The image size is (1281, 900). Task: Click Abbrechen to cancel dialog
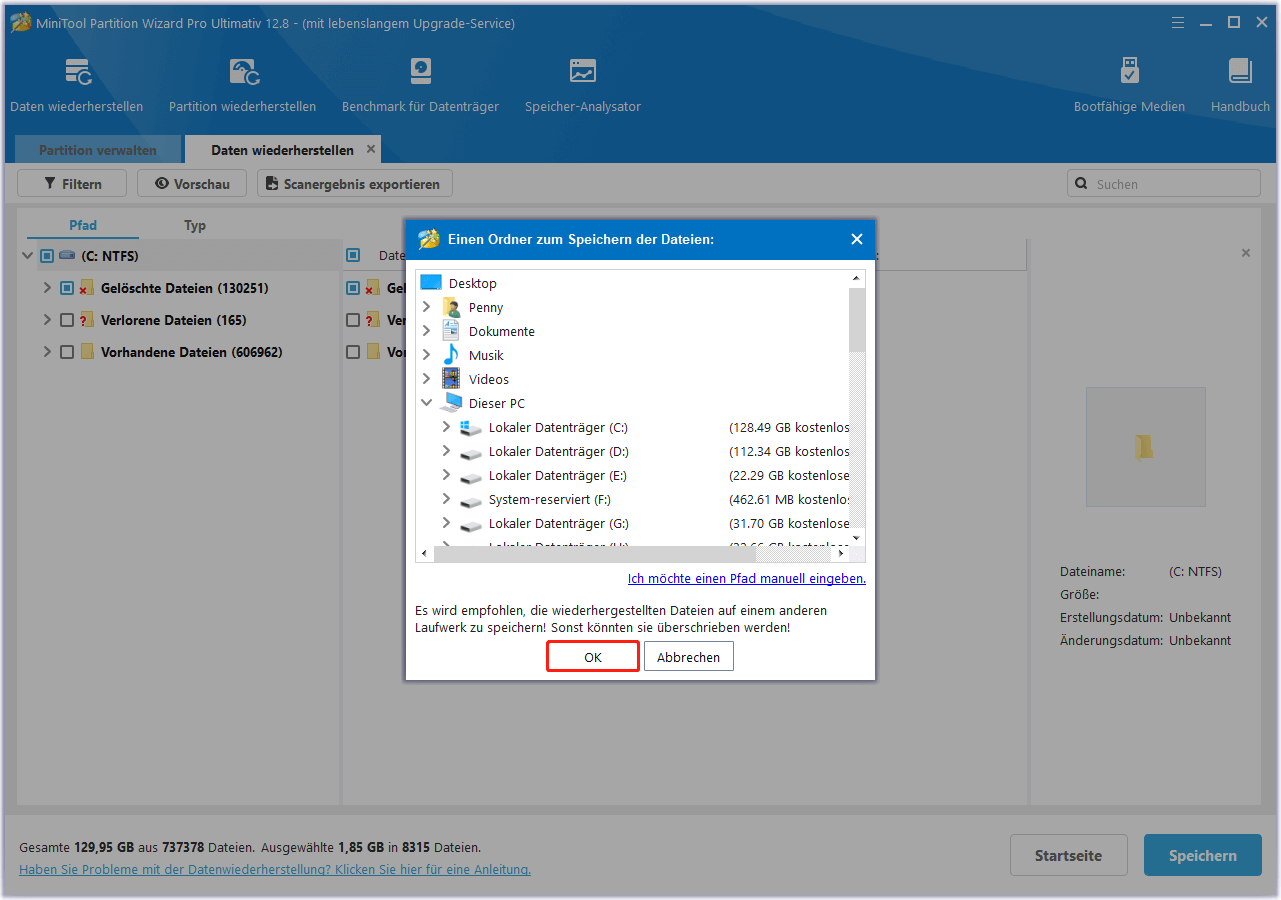pos(688,657)
